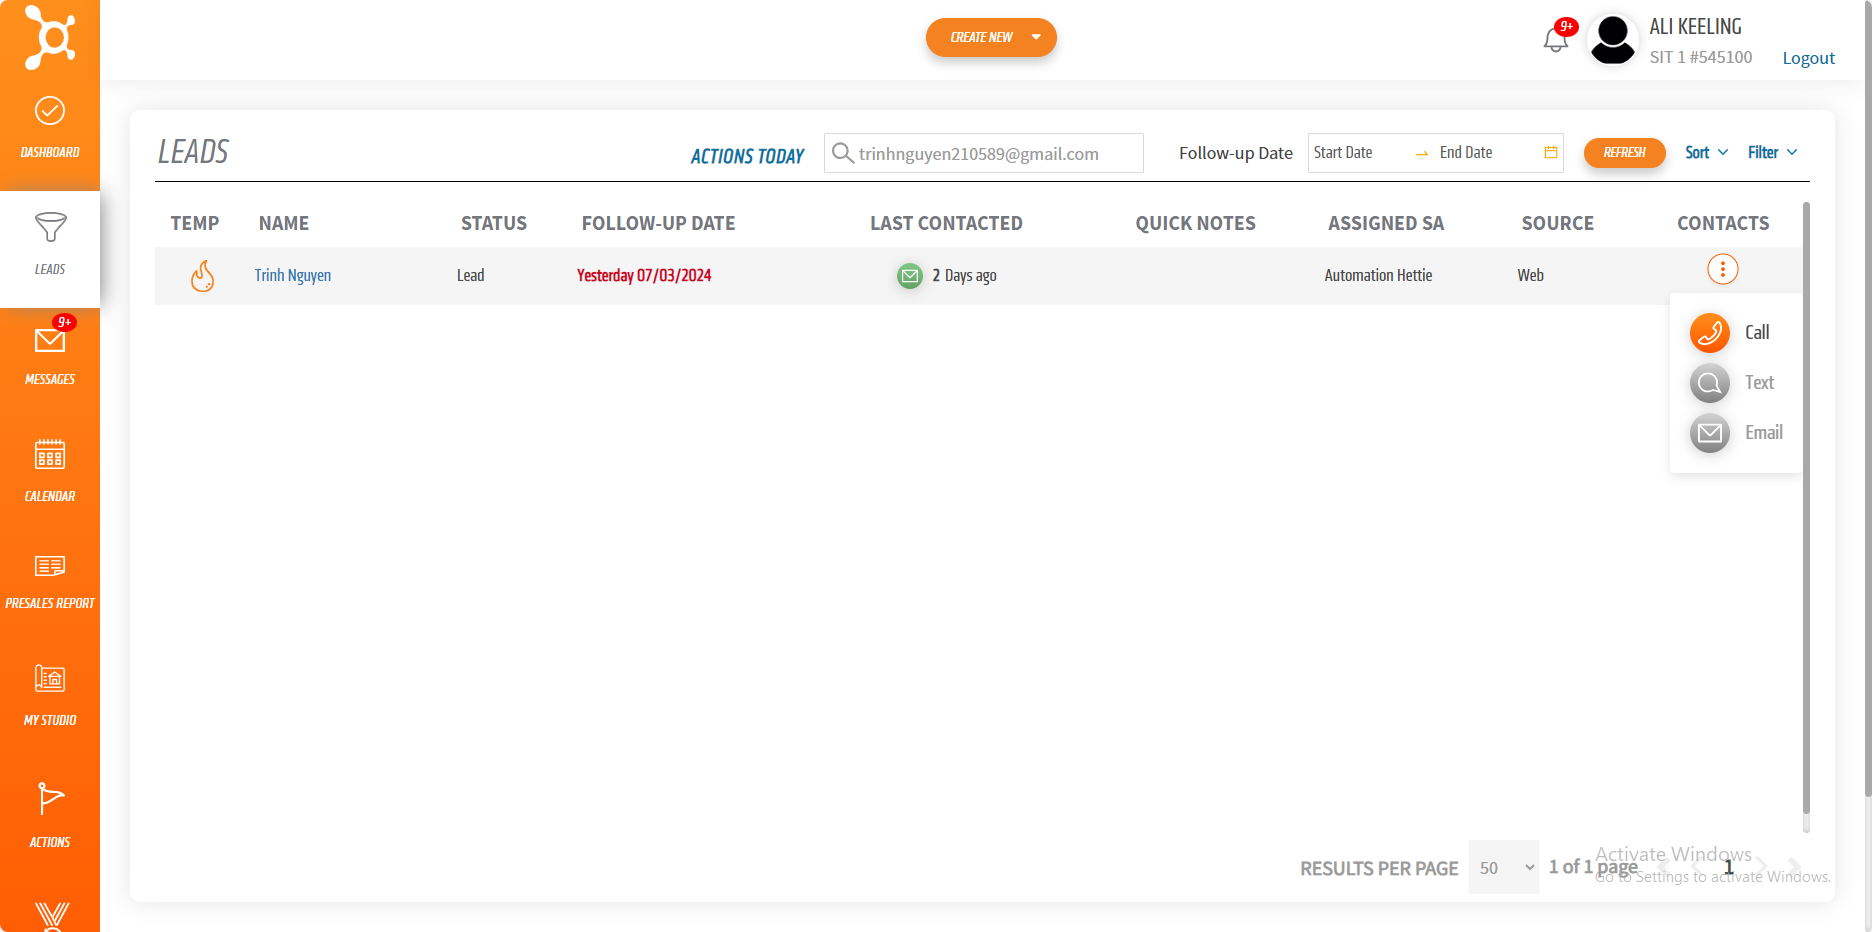
Task: Click the 'Web' source cell
Action: pyautogui.click(x=1530, y=275)
